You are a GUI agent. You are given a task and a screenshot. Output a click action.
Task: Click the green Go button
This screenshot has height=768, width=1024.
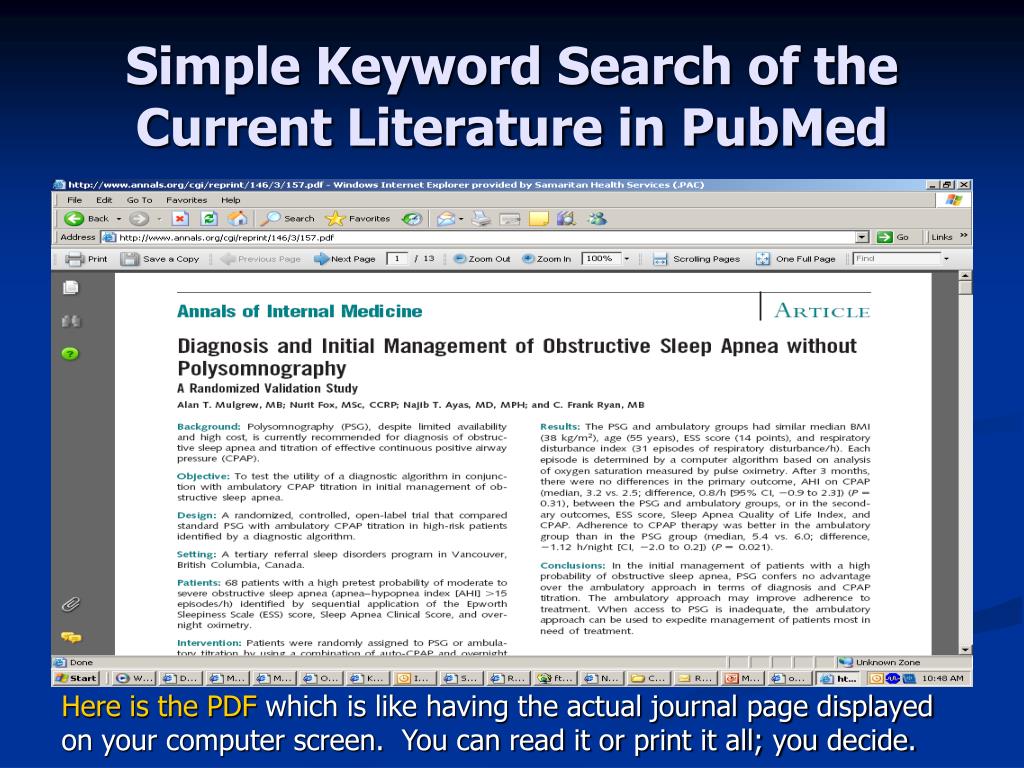point(893,237)
